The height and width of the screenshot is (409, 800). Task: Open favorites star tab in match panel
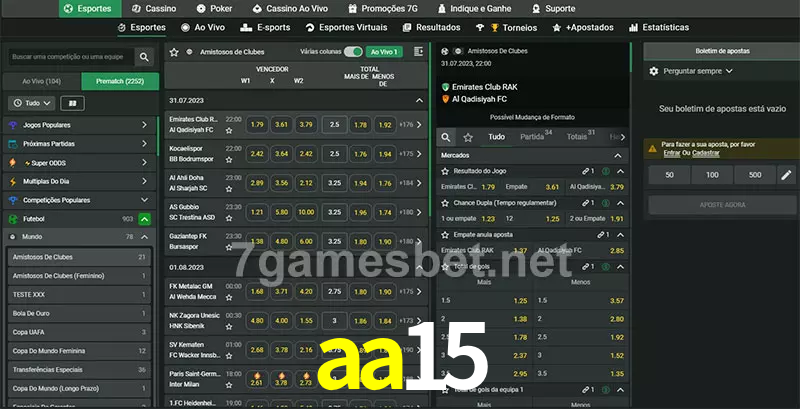click(468, 137)
